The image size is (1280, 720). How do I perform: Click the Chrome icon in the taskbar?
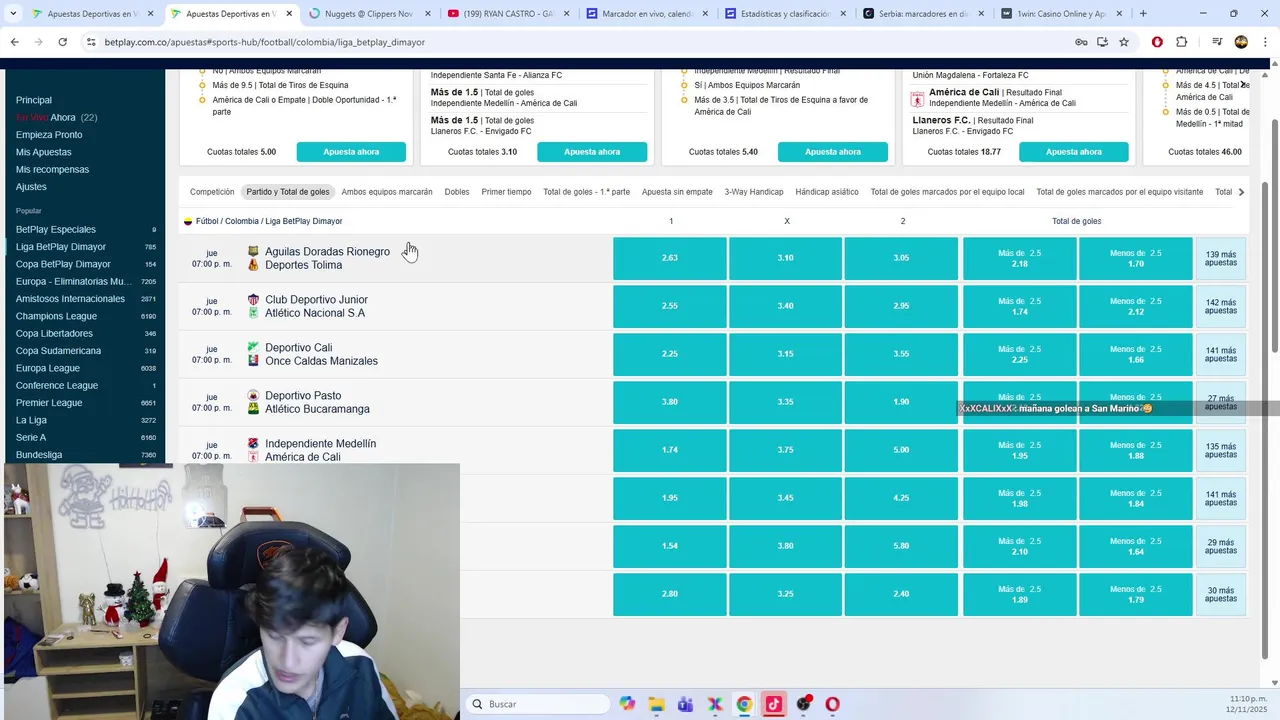point(744,704)
